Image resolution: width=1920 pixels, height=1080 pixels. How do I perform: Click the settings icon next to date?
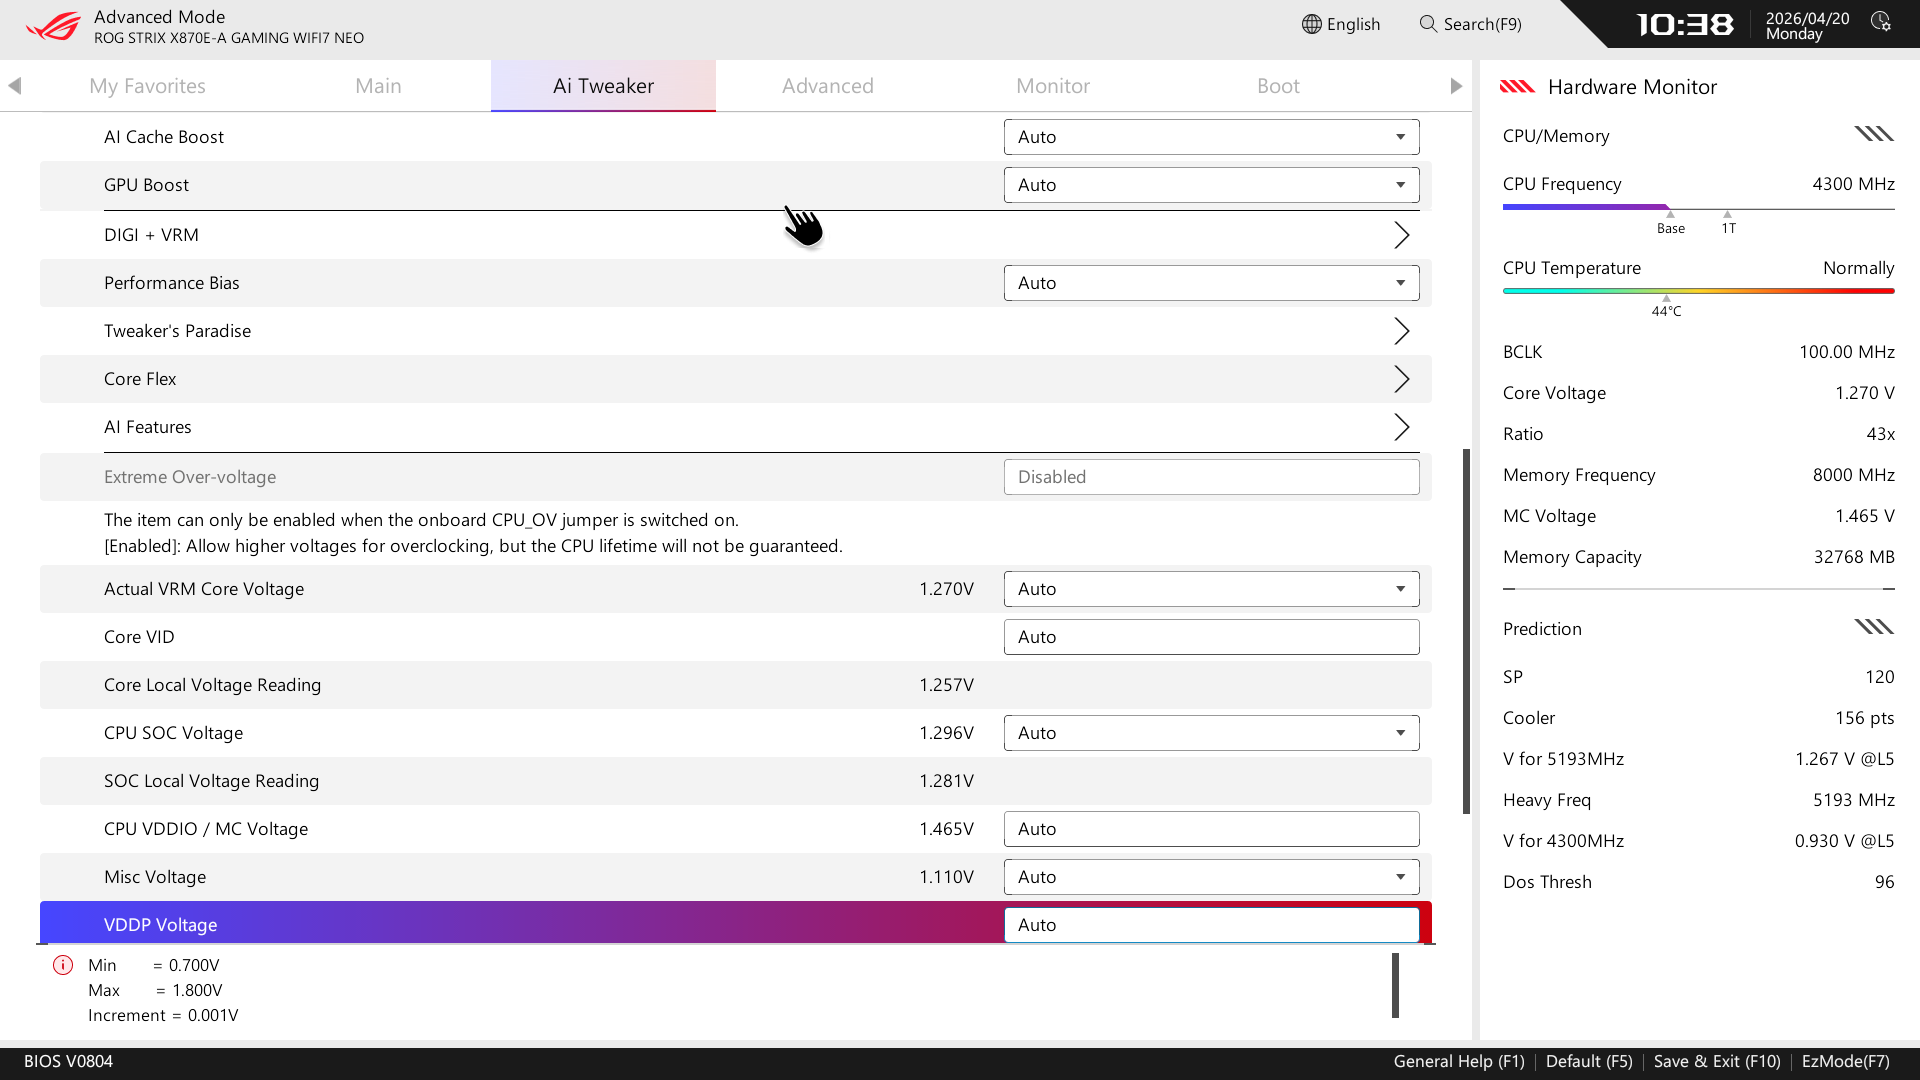[1881, 22]
